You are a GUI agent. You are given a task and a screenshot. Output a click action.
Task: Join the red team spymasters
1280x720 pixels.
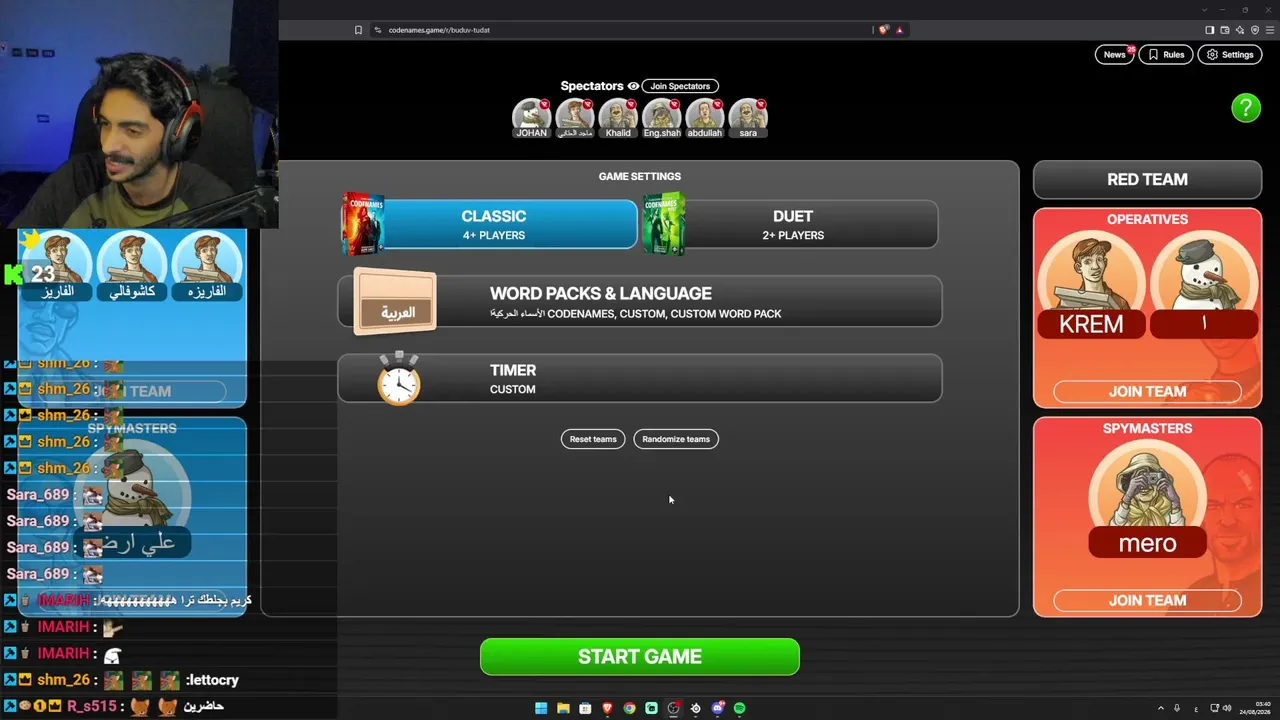(1147, 601)
